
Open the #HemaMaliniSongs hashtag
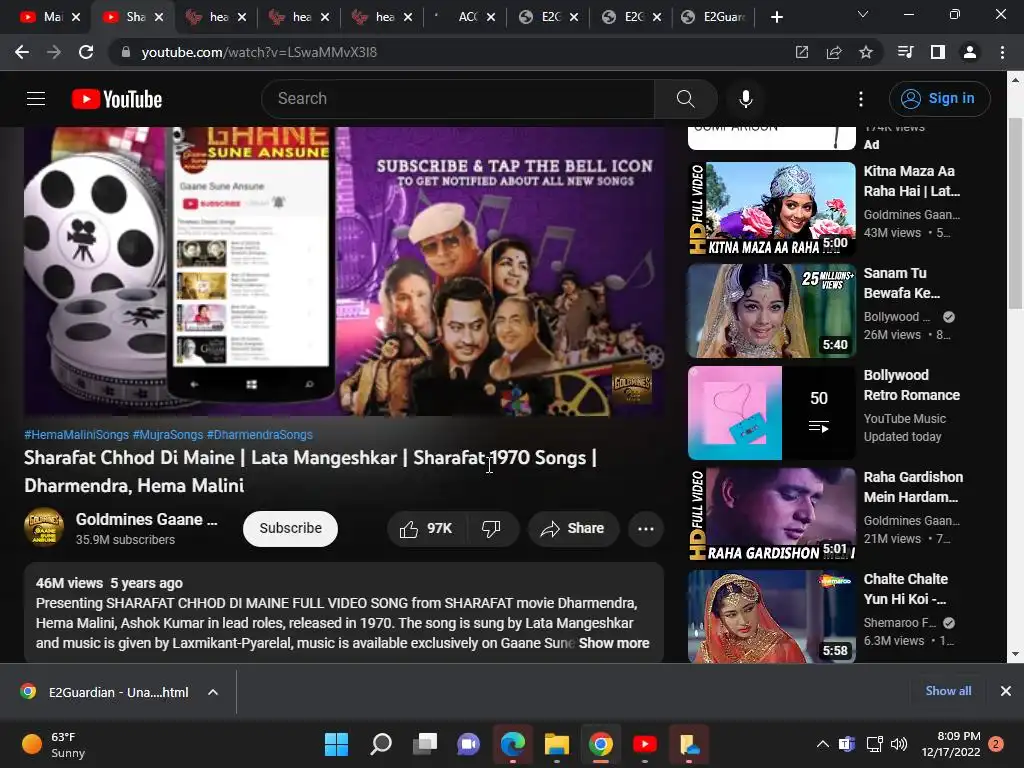click(76, 434)
